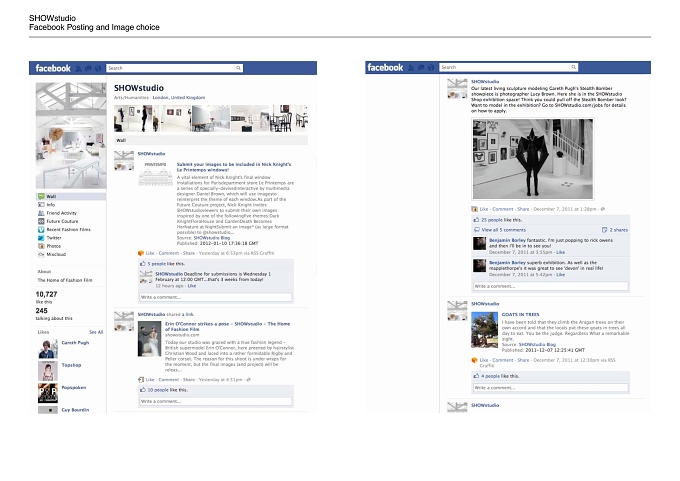
Task: Open the Info section in sidebar
Action: [51, 205]
